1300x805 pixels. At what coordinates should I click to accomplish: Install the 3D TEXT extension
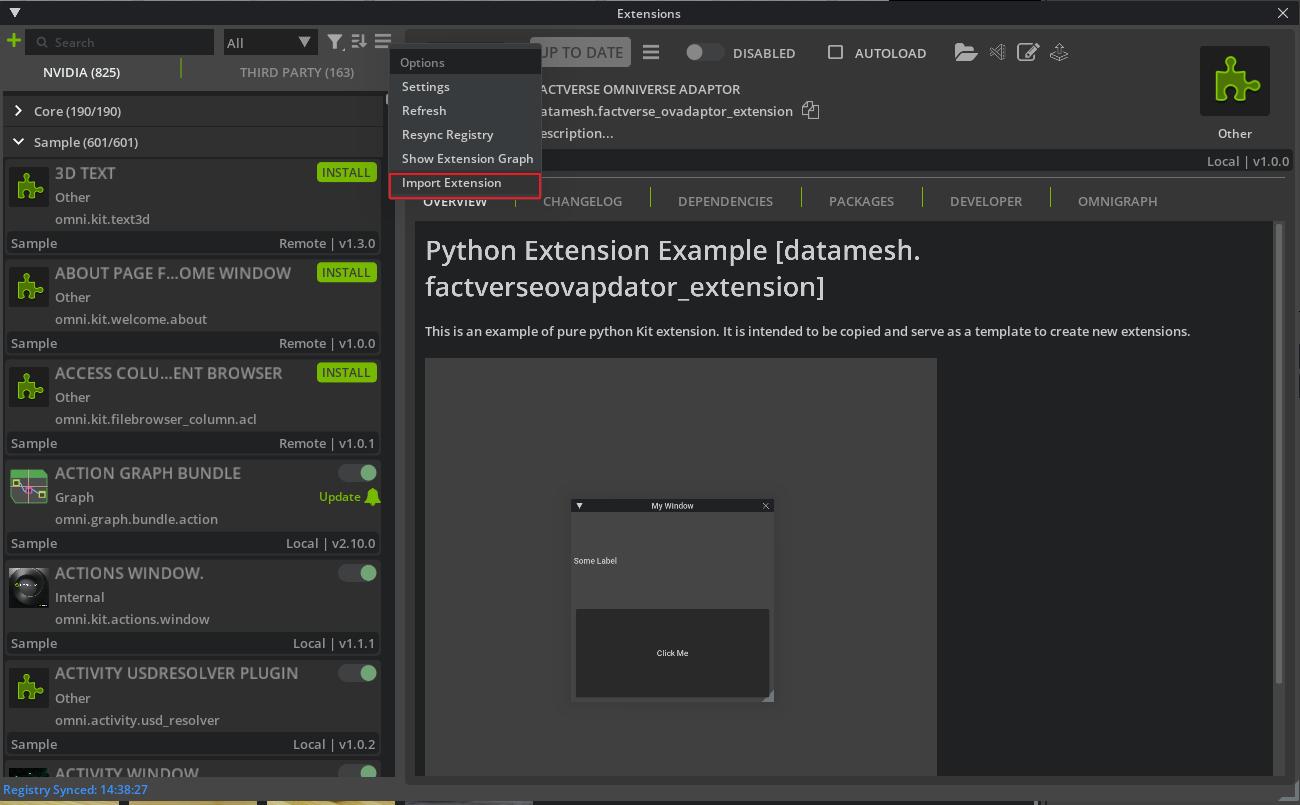346,173
